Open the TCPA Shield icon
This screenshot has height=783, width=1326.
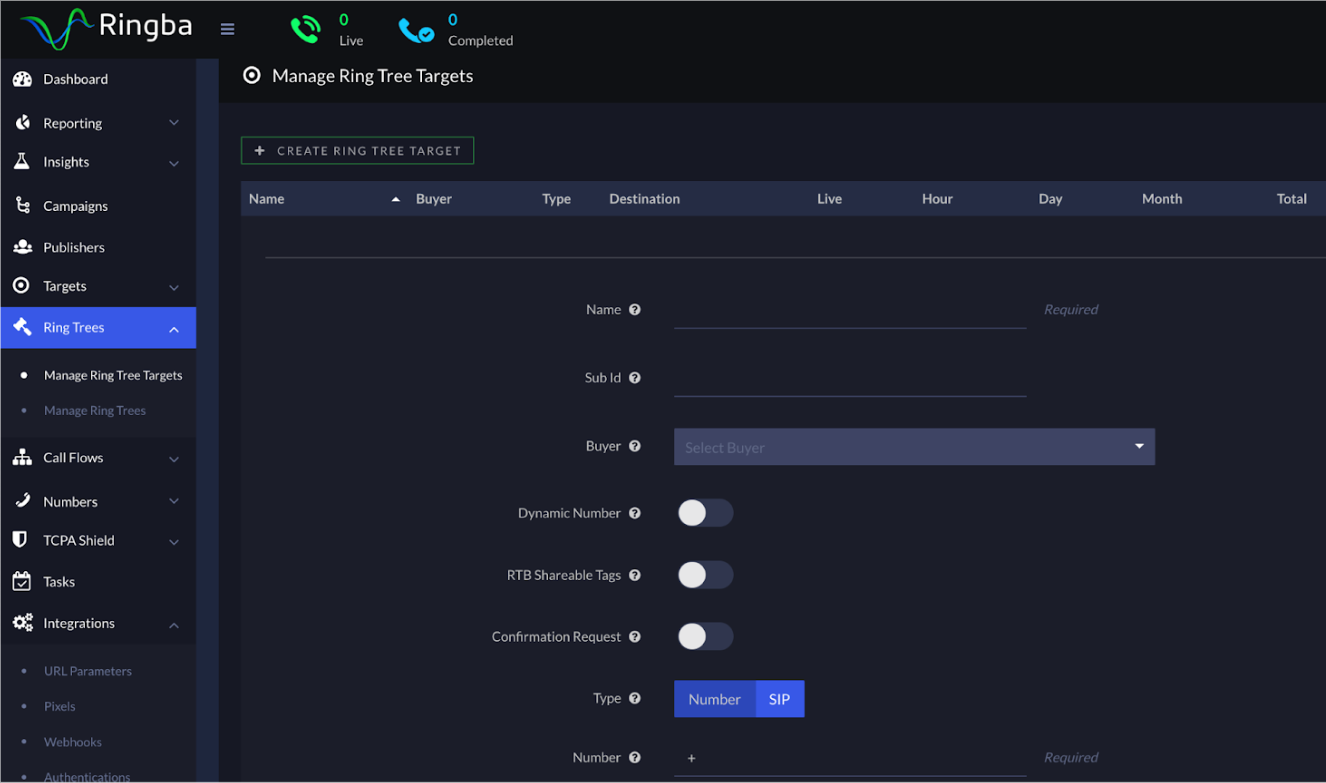click(x=22, y=540)
